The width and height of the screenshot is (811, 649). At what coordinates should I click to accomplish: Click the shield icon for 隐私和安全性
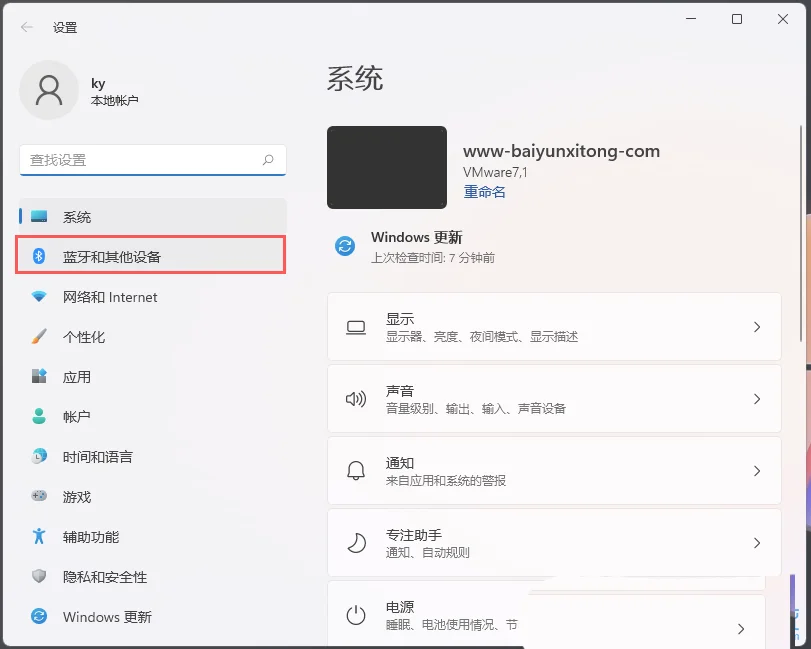[39, 576]
